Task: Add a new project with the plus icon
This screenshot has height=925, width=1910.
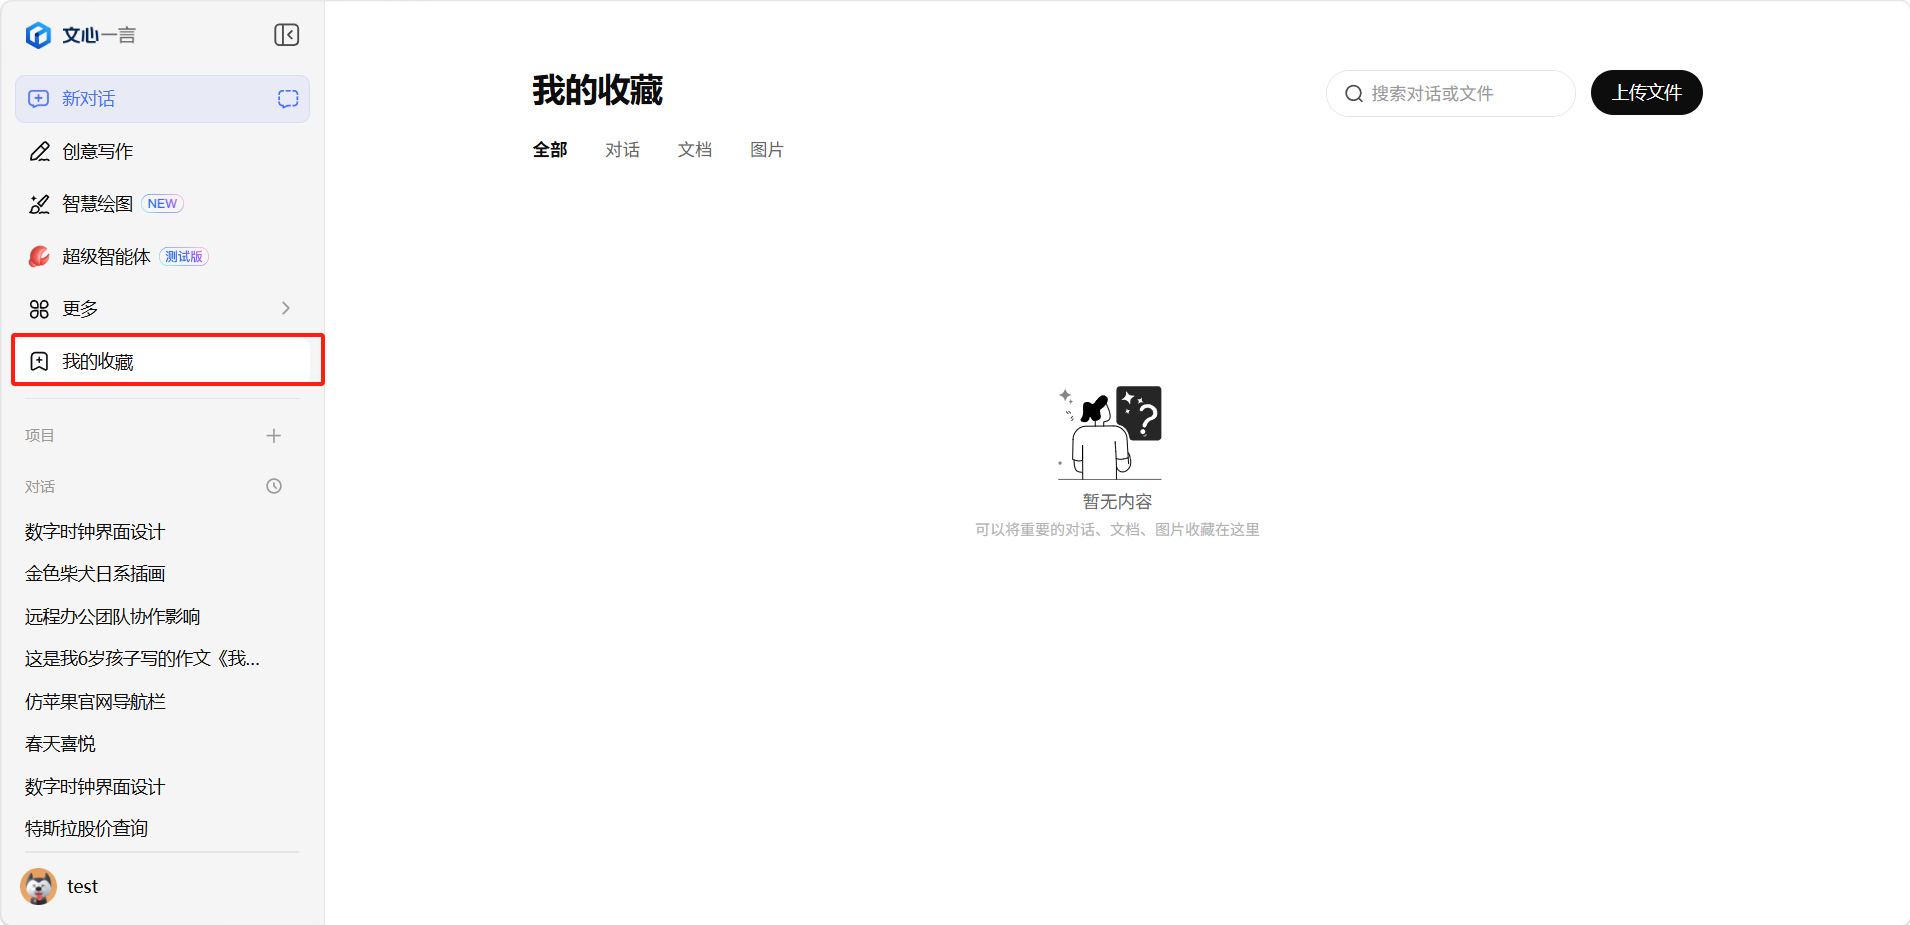Action: [274, 435]
